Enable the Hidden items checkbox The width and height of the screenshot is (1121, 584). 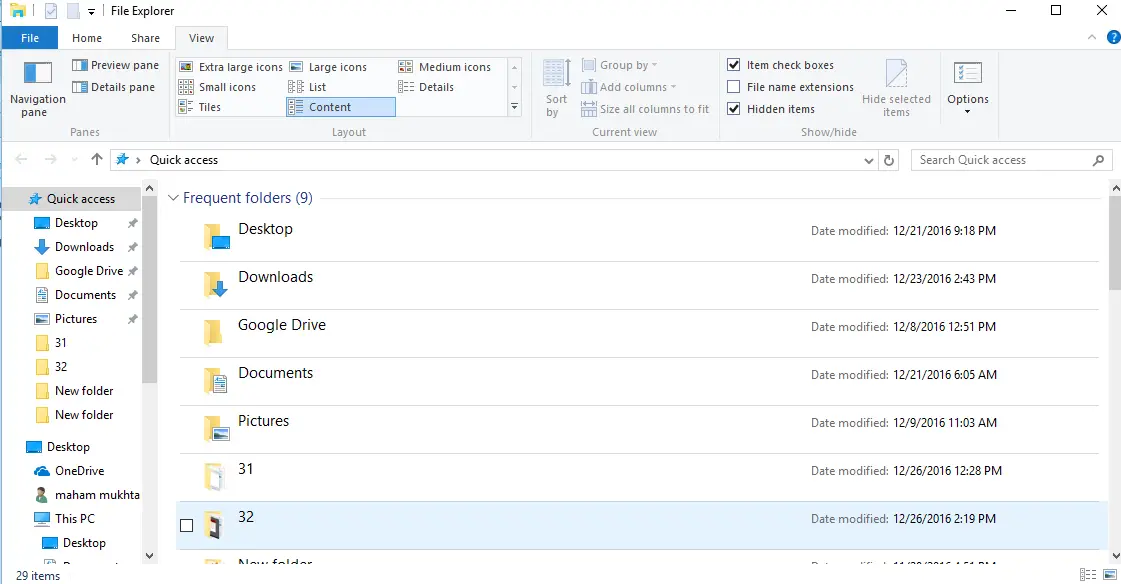(734, 109)
